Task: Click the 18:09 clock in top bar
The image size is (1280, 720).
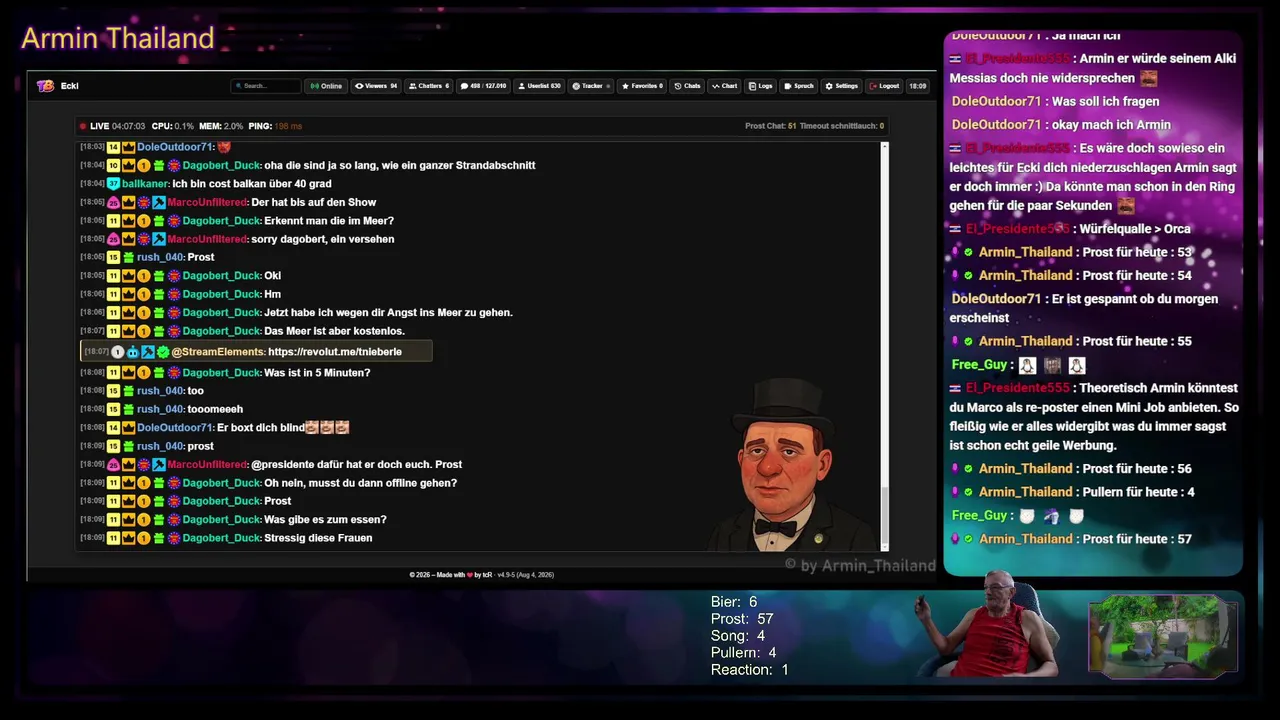Action: click(x=917, y=86)
